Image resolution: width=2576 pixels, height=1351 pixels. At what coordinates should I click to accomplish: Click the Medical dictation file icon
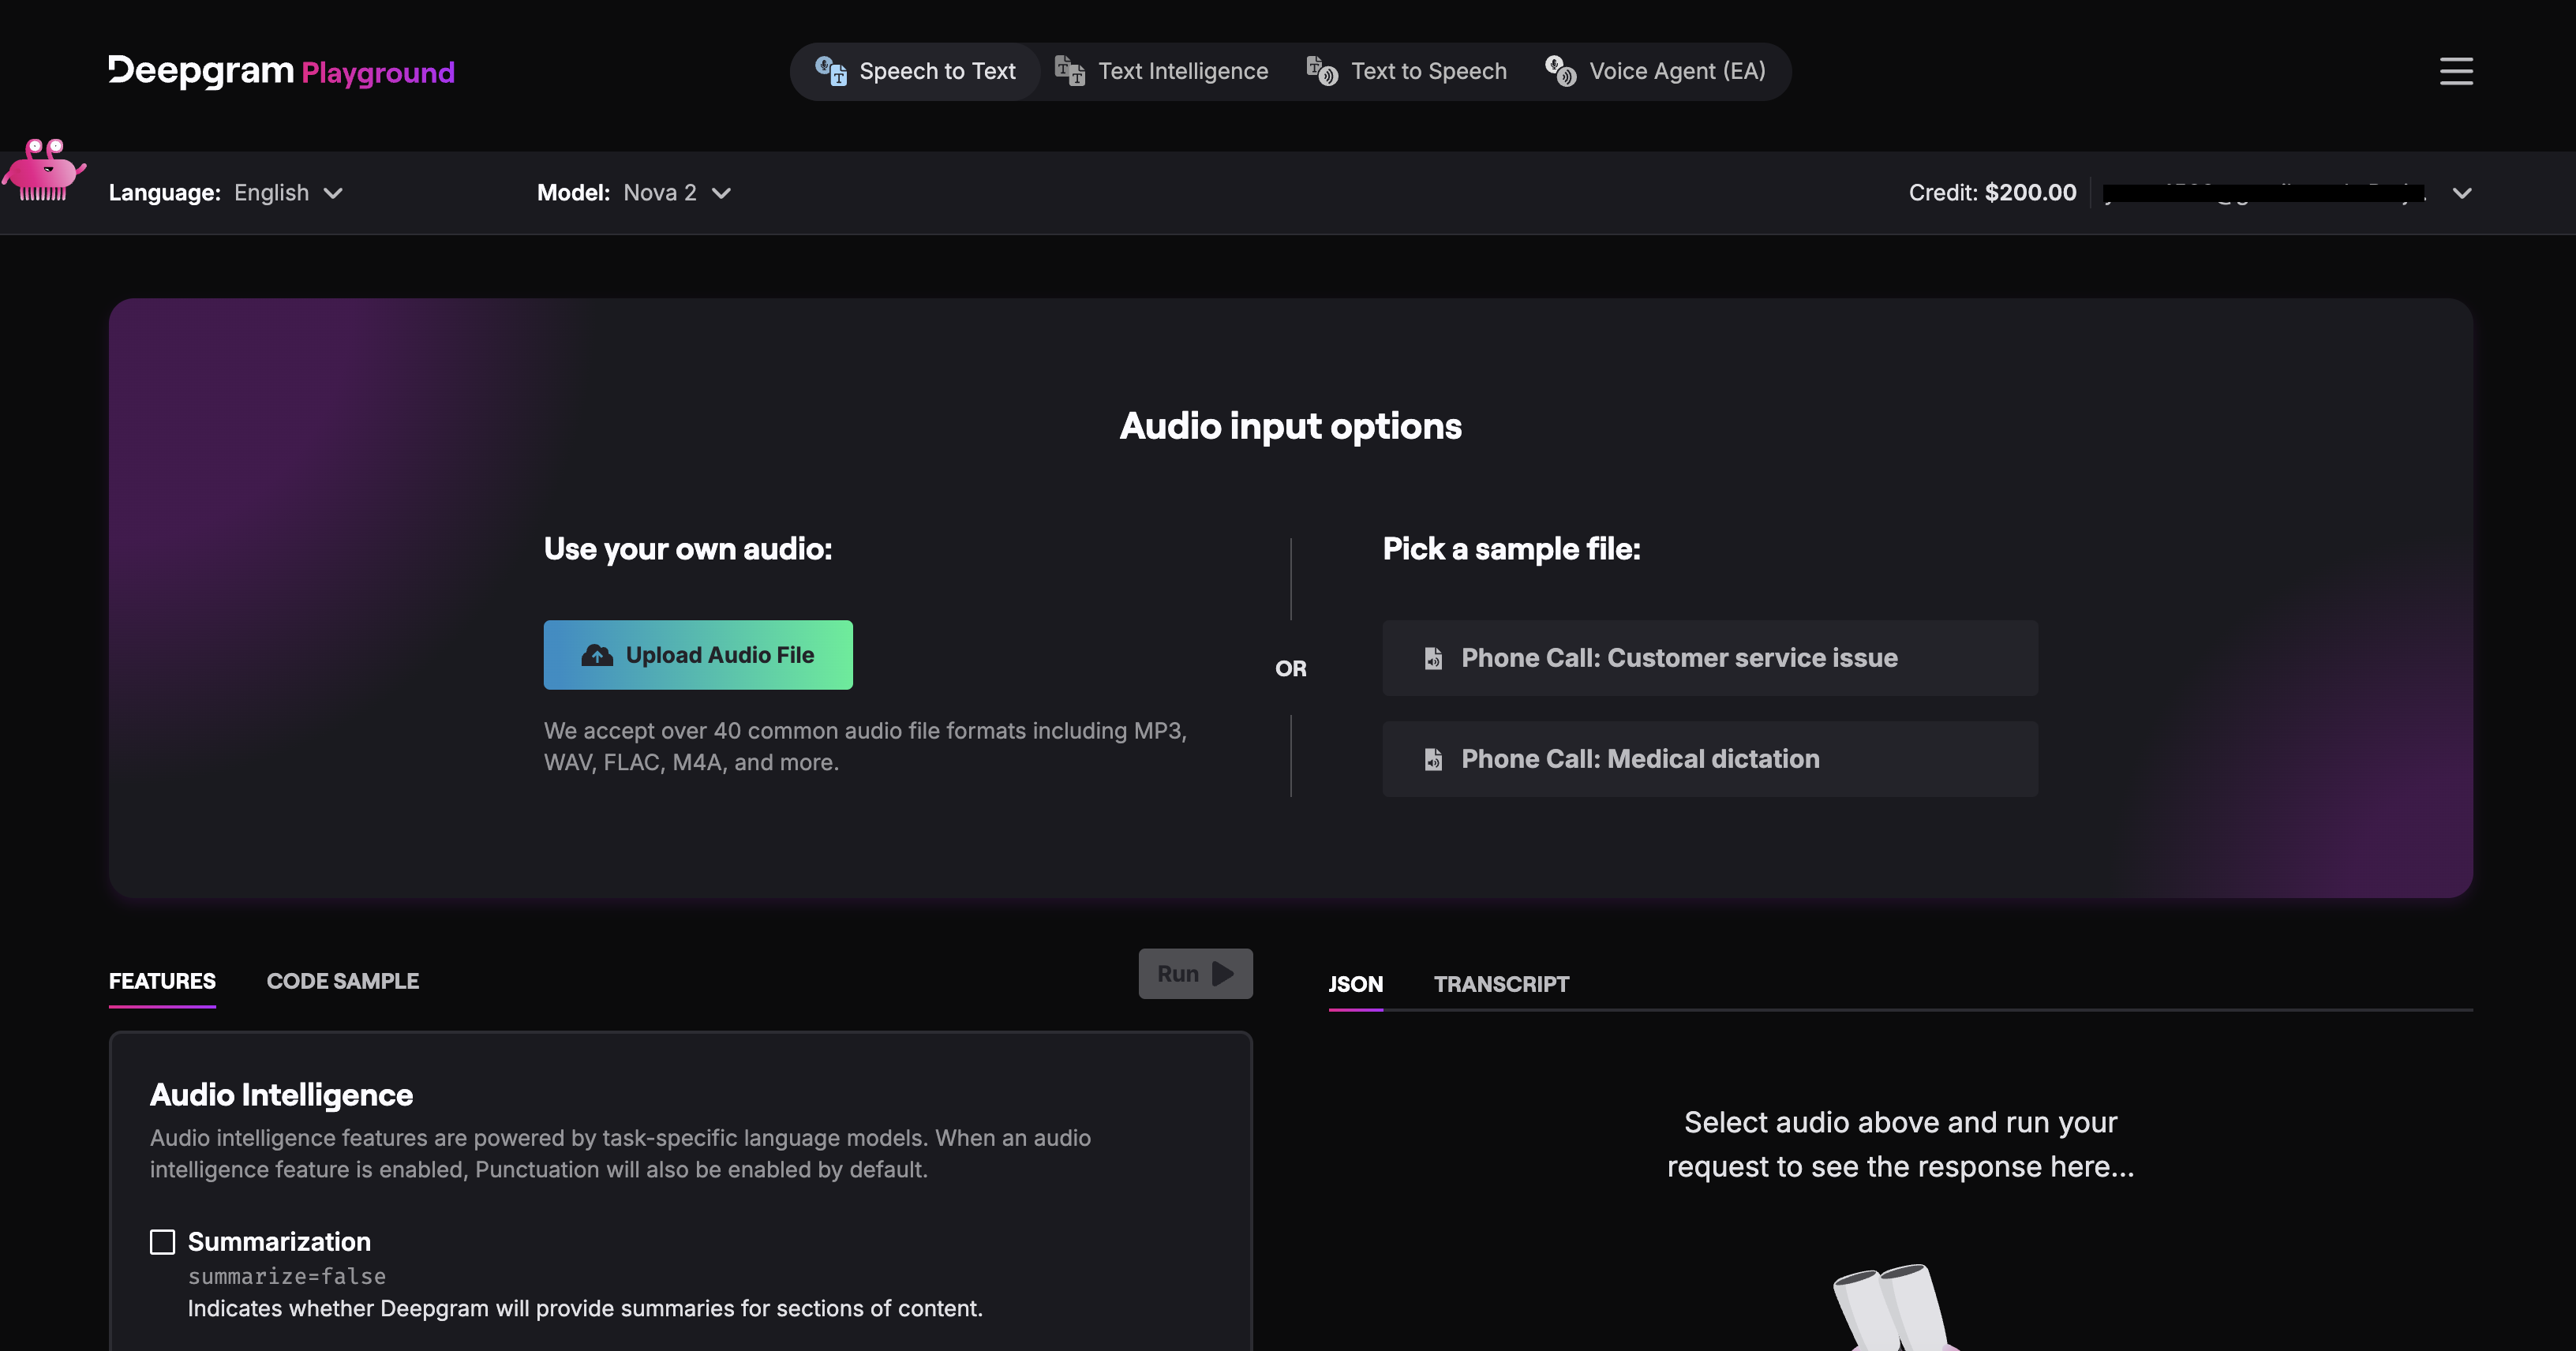click(x=1433, y=759)
